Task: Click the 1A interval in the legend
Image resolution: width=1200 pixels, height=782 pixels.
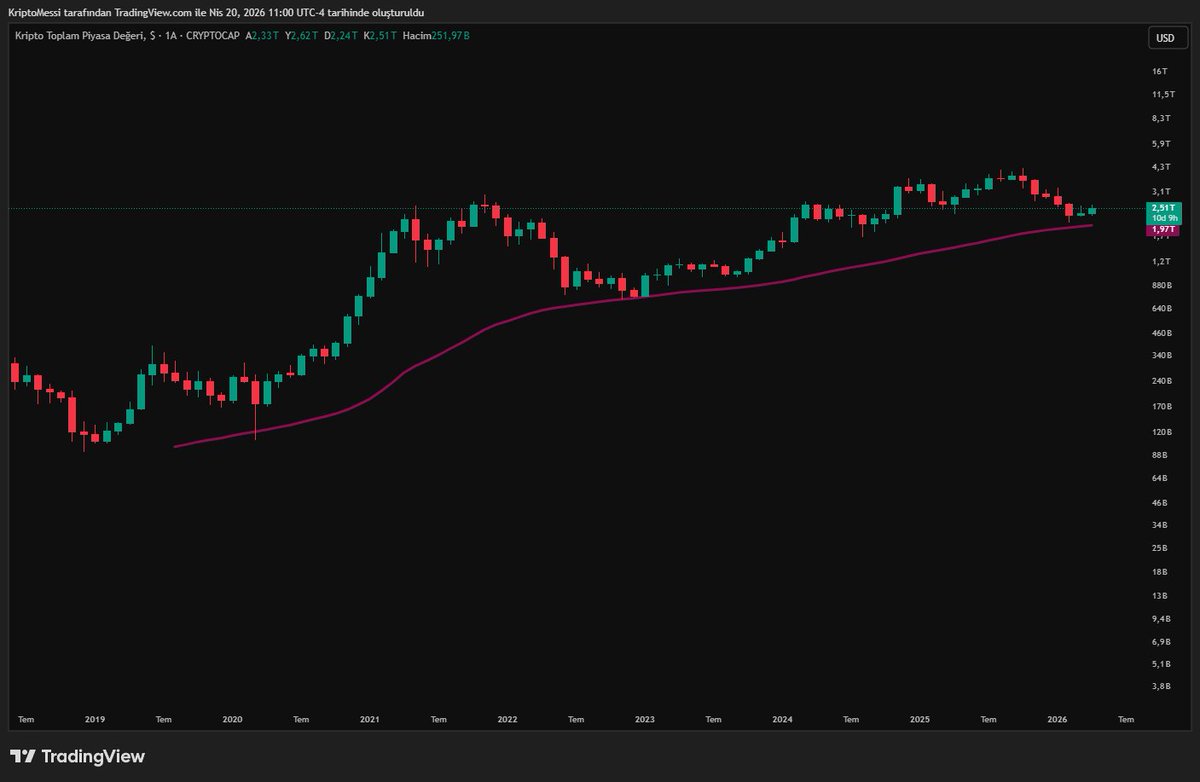Action: pyautogui.click(x=170, y=36)
